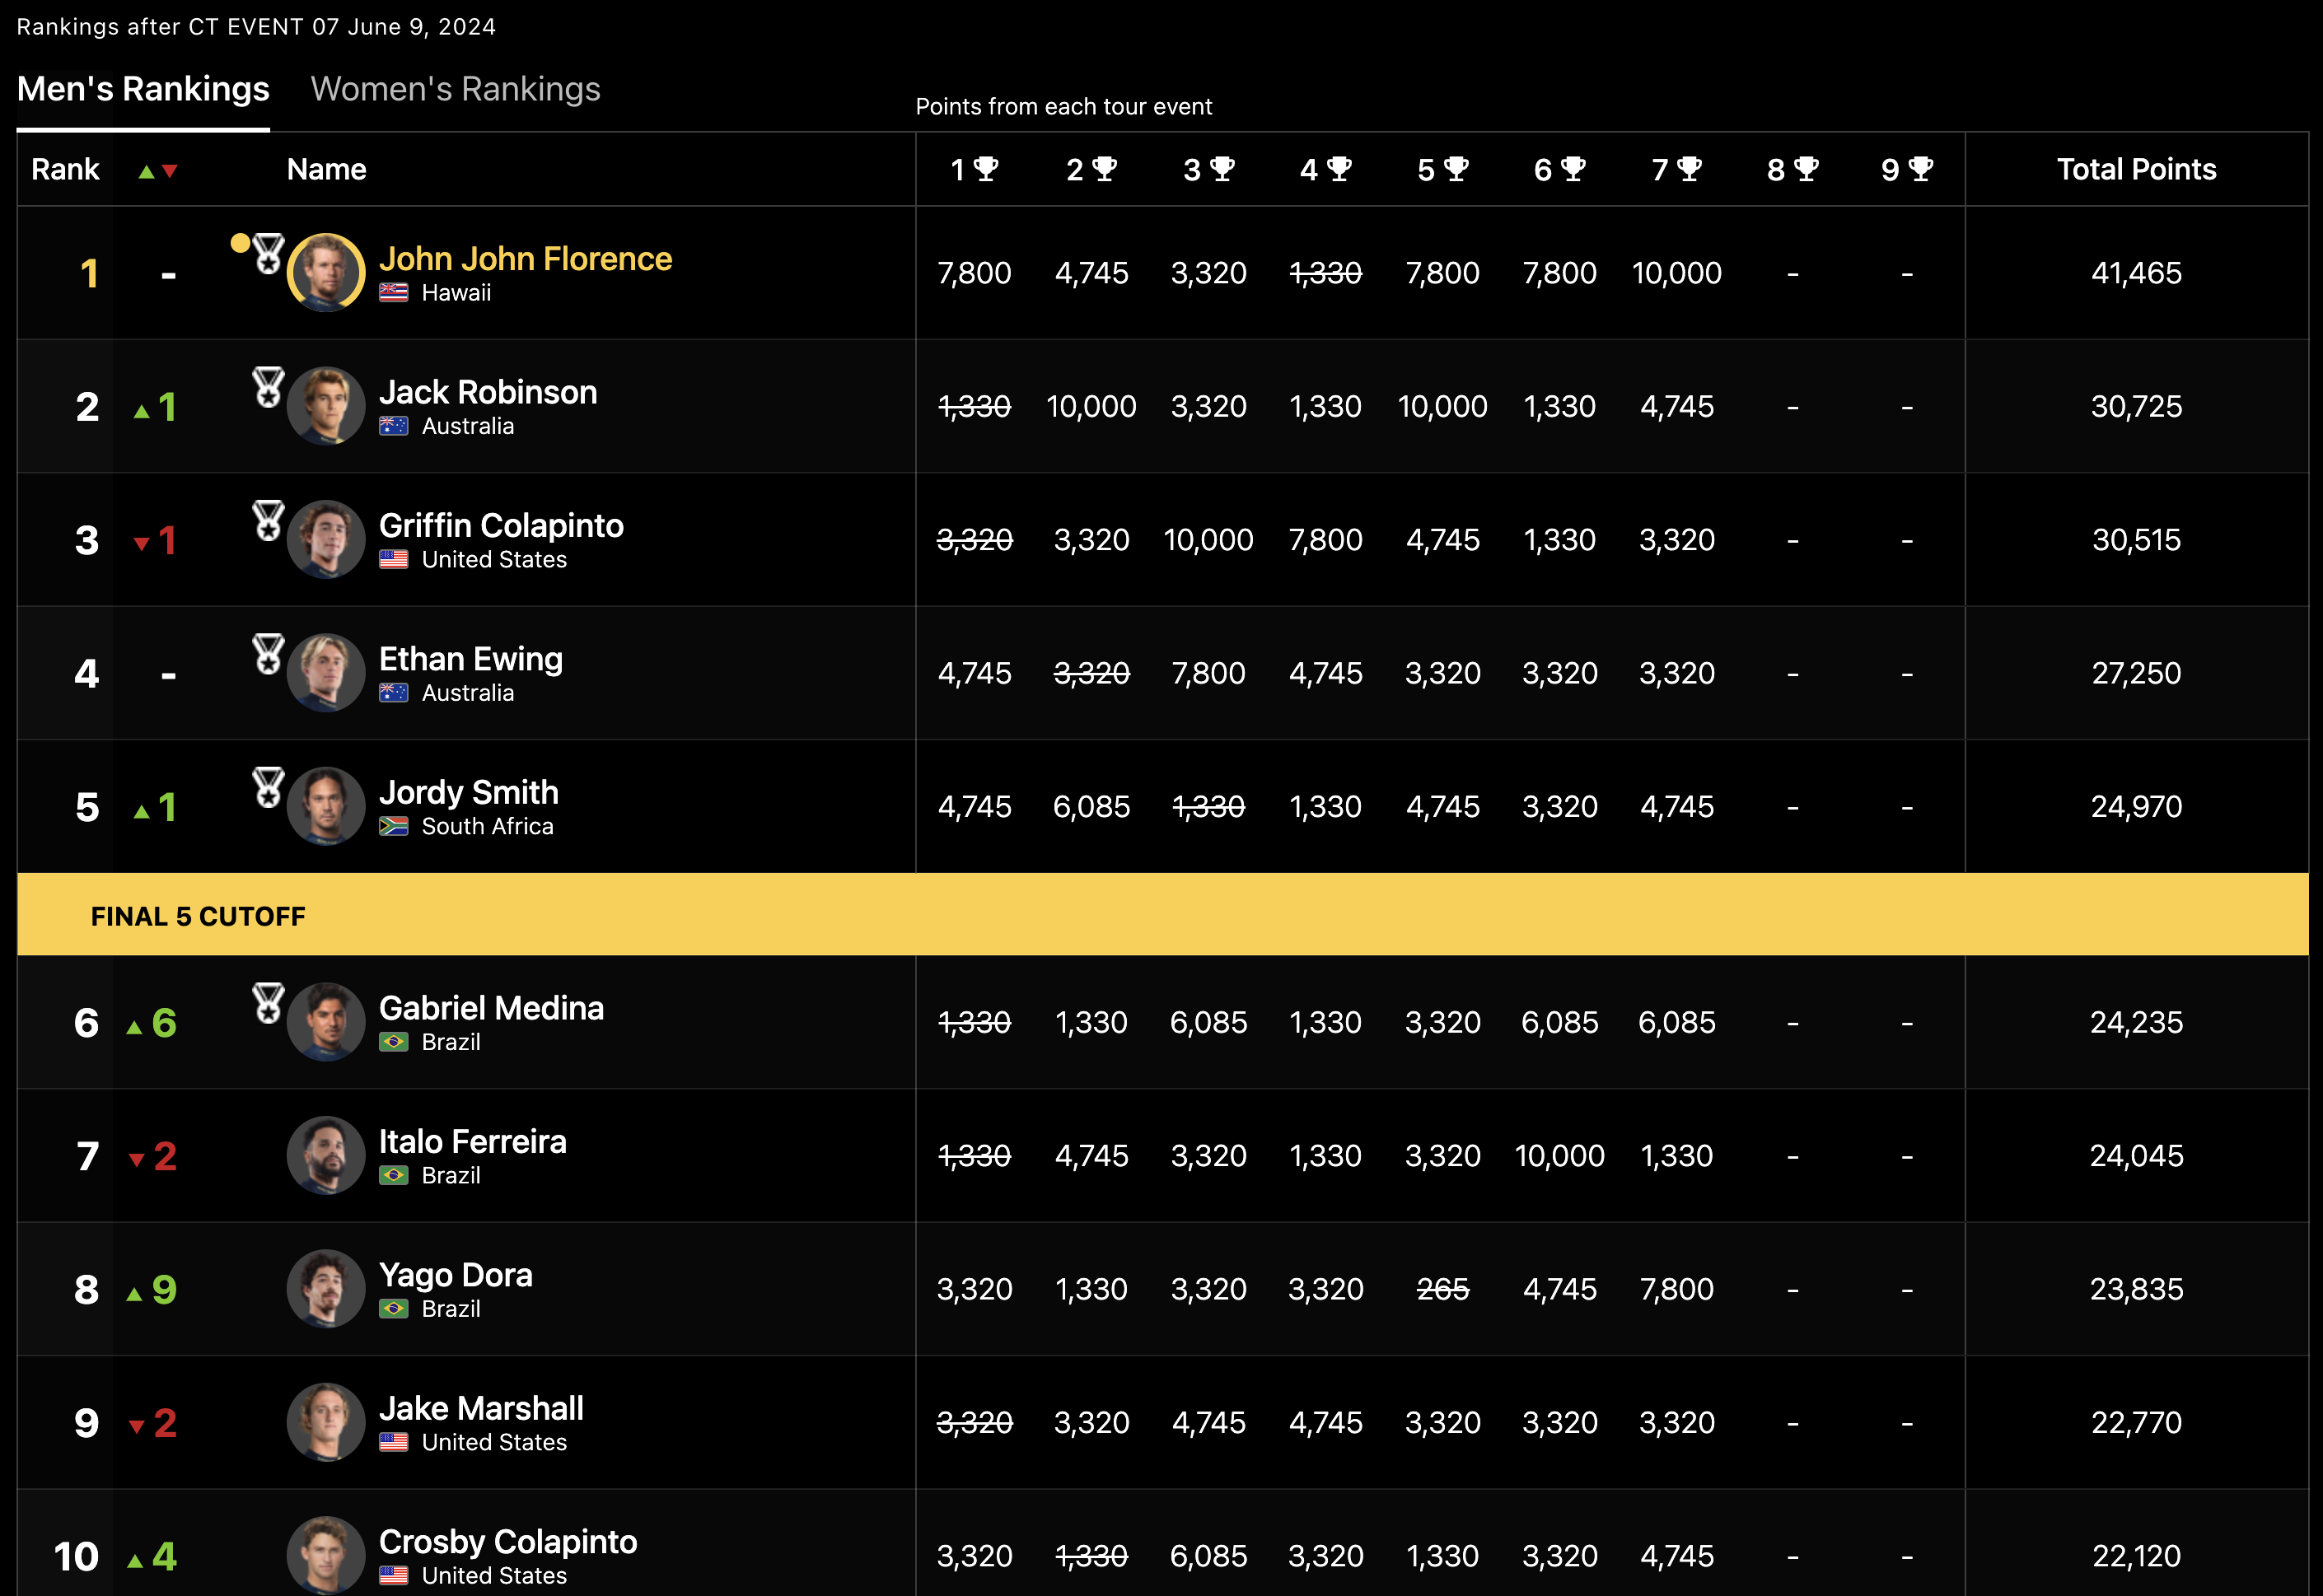The image size is (2323, 1596).
Task: Select the Men's Rankings tab
Action: click(x=143, y=89)
